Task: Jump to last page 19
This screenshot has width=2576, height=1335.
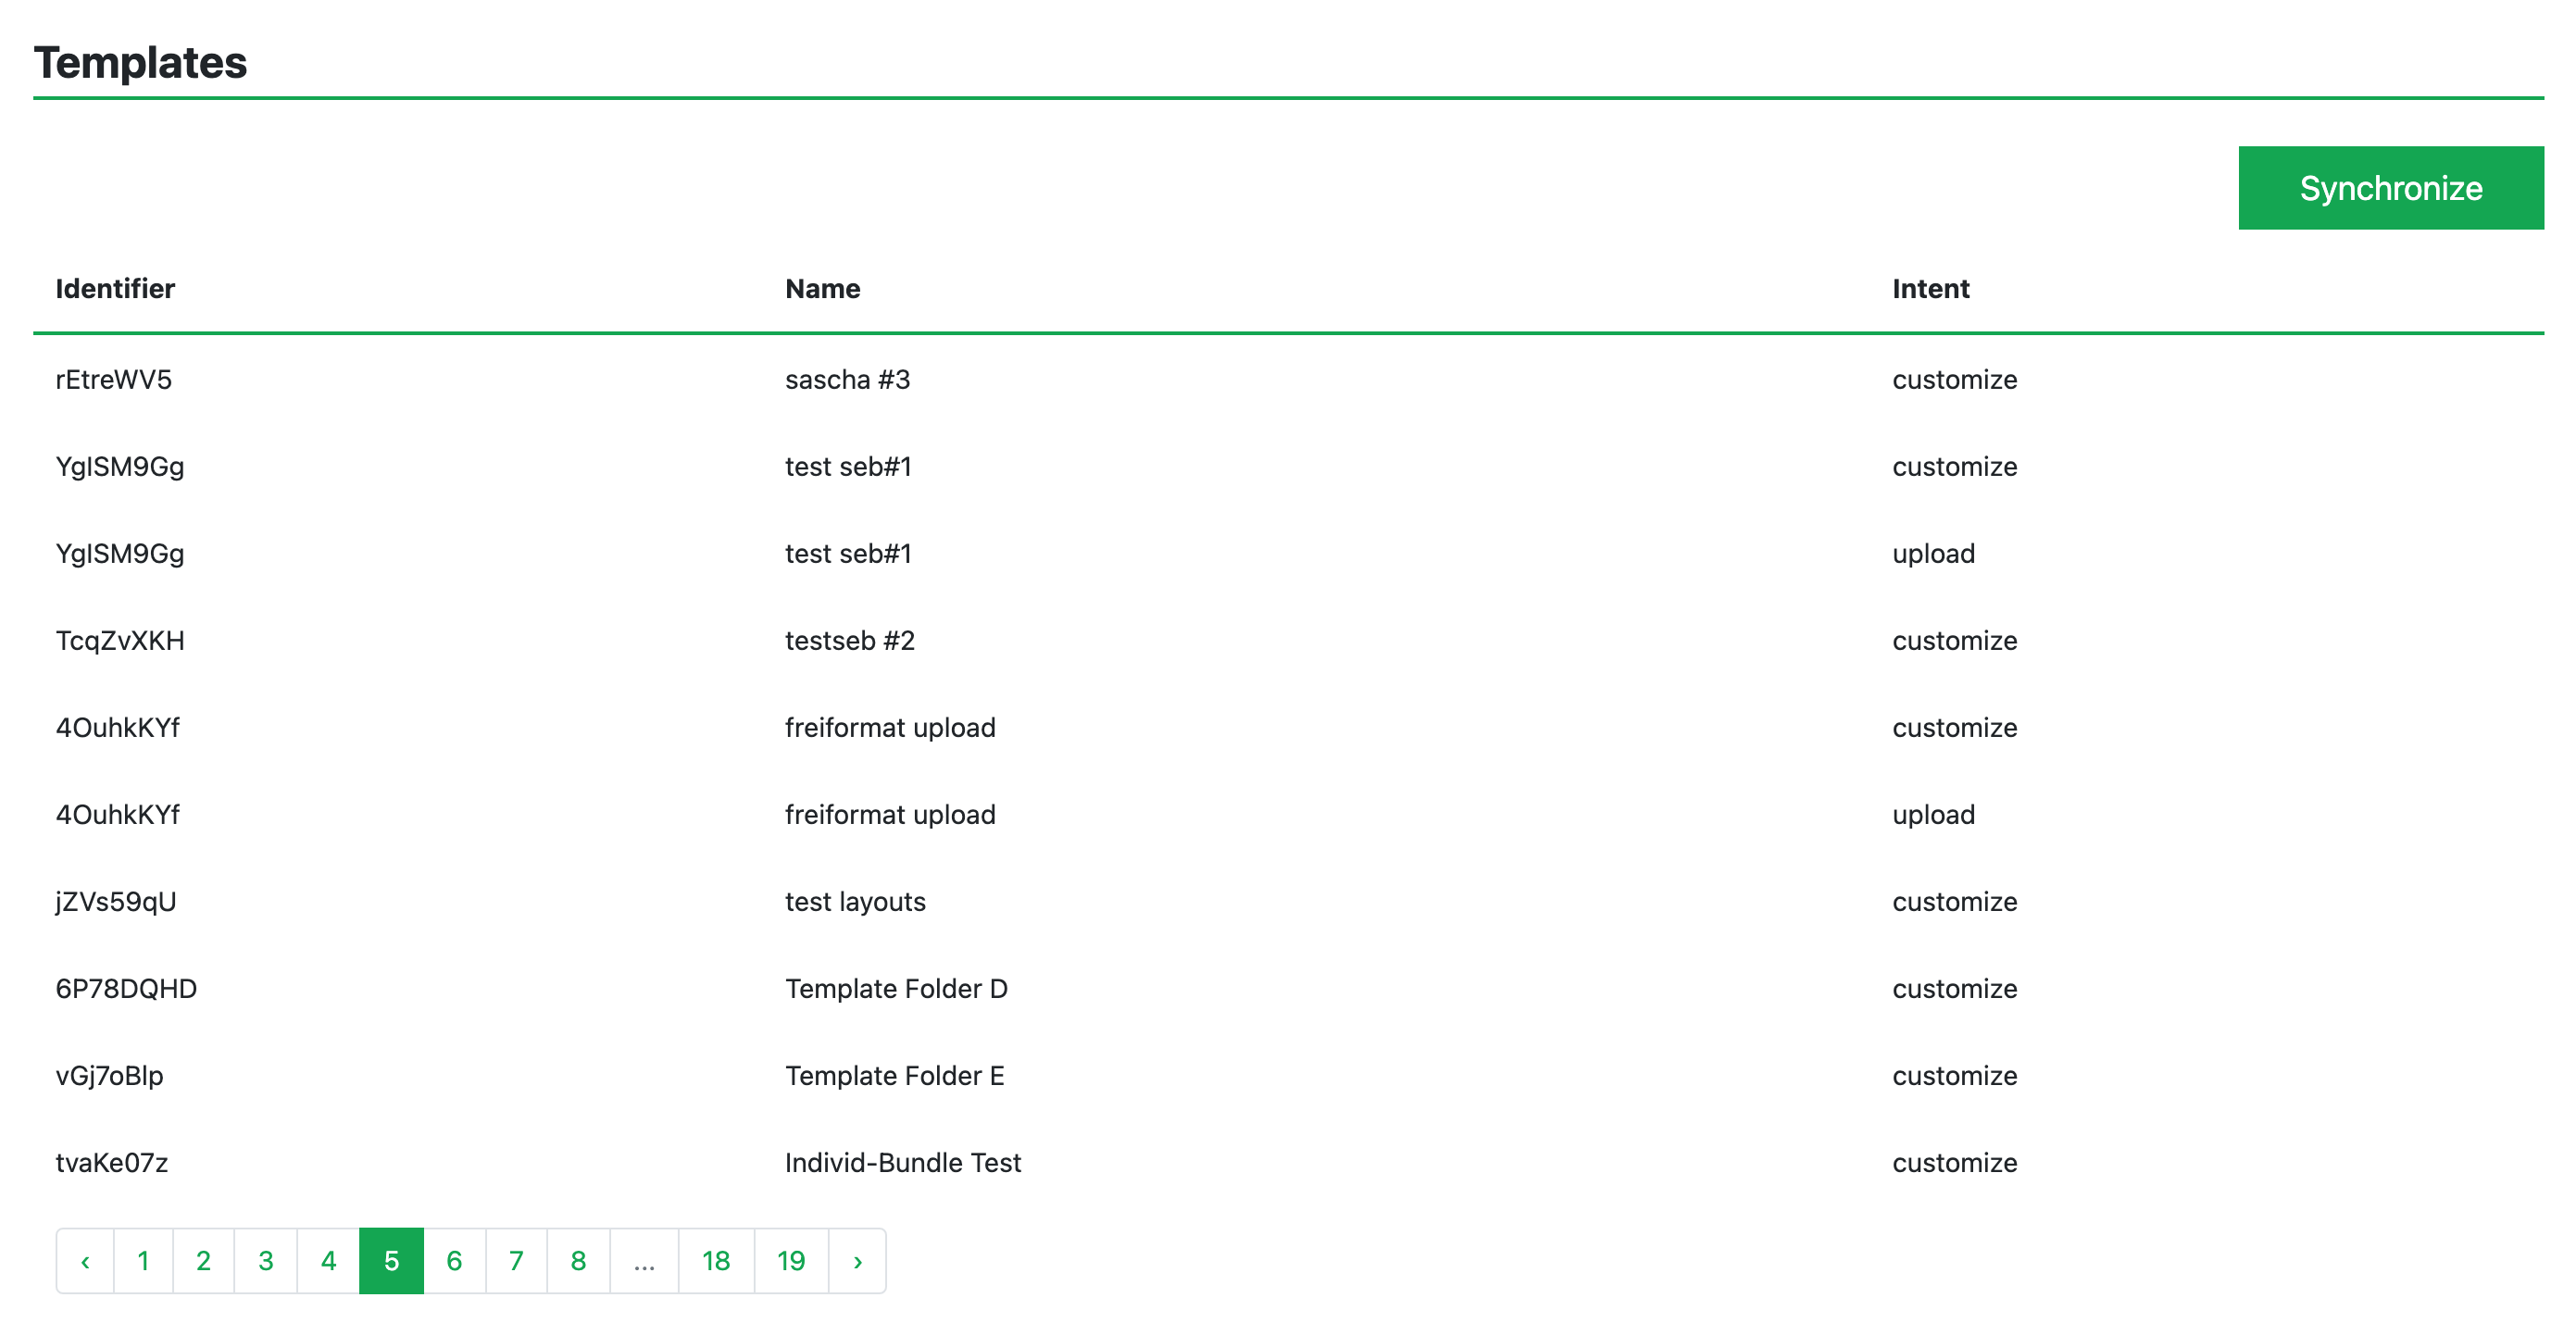Action: [x=791, y=1260]
